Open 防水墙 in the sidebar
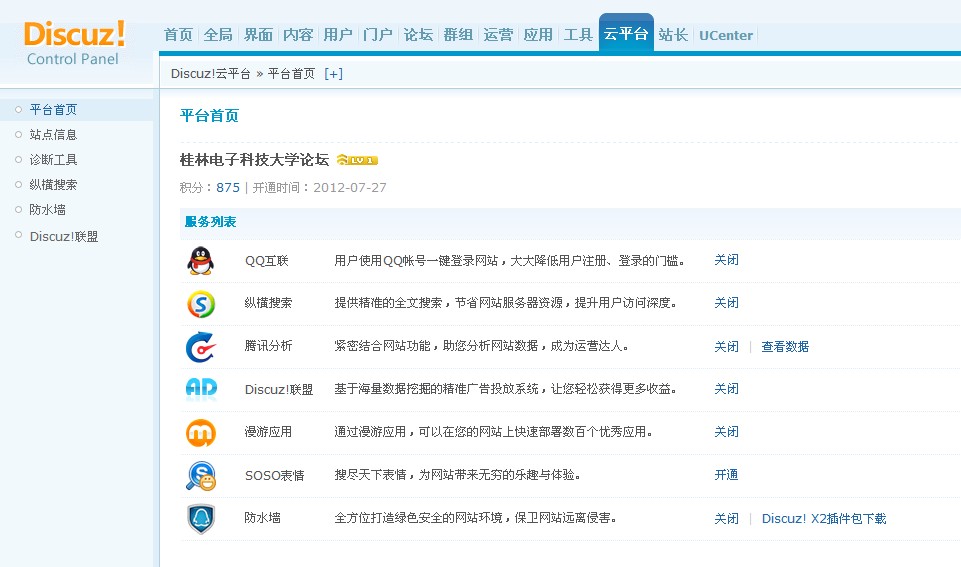The image size is (961, 567). click(x=47, y=210)
